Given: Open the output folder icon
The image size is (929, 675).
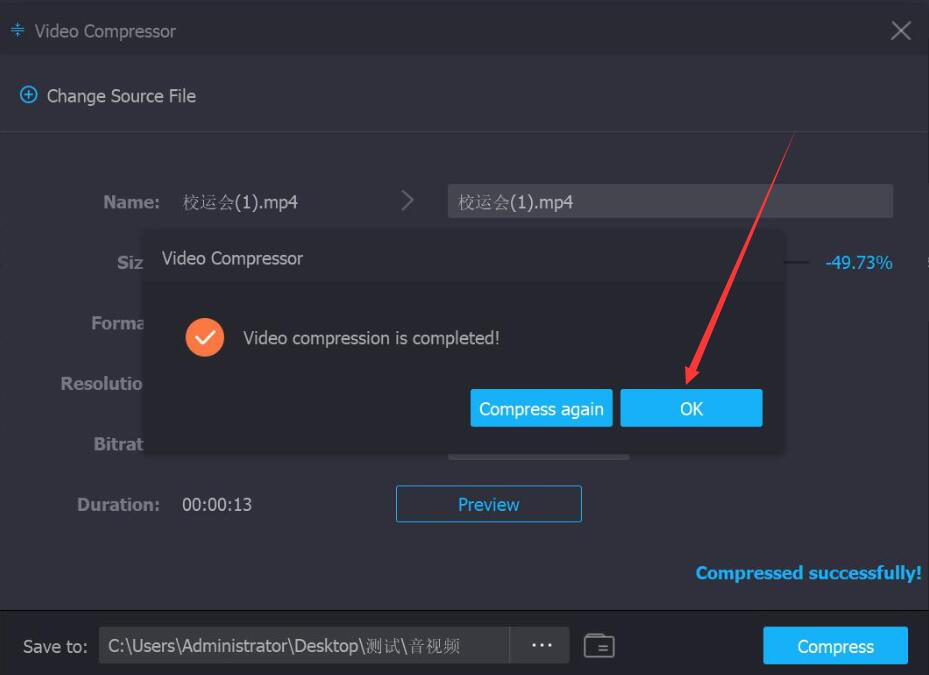Looking at the screenshot, I should (599, 645).
